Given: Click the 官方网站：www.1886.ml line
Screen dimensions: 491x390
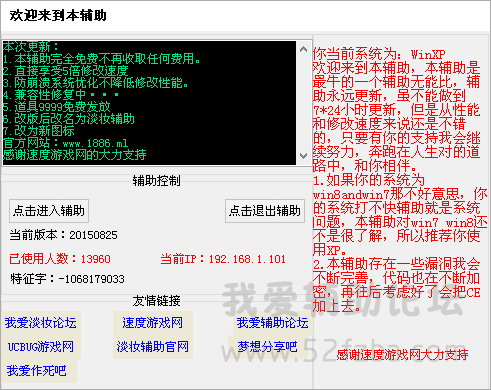Looking at the screenshot, I should 66,143.
